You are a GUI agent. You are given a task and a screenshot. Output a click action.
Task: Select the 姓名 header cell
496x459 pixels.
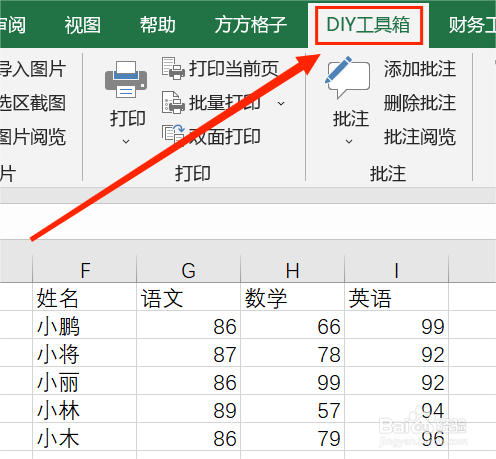(85, 297)
